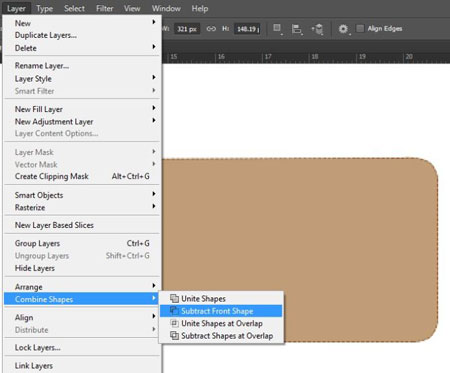Choose Create Clipping Mask

click(82, 176)
